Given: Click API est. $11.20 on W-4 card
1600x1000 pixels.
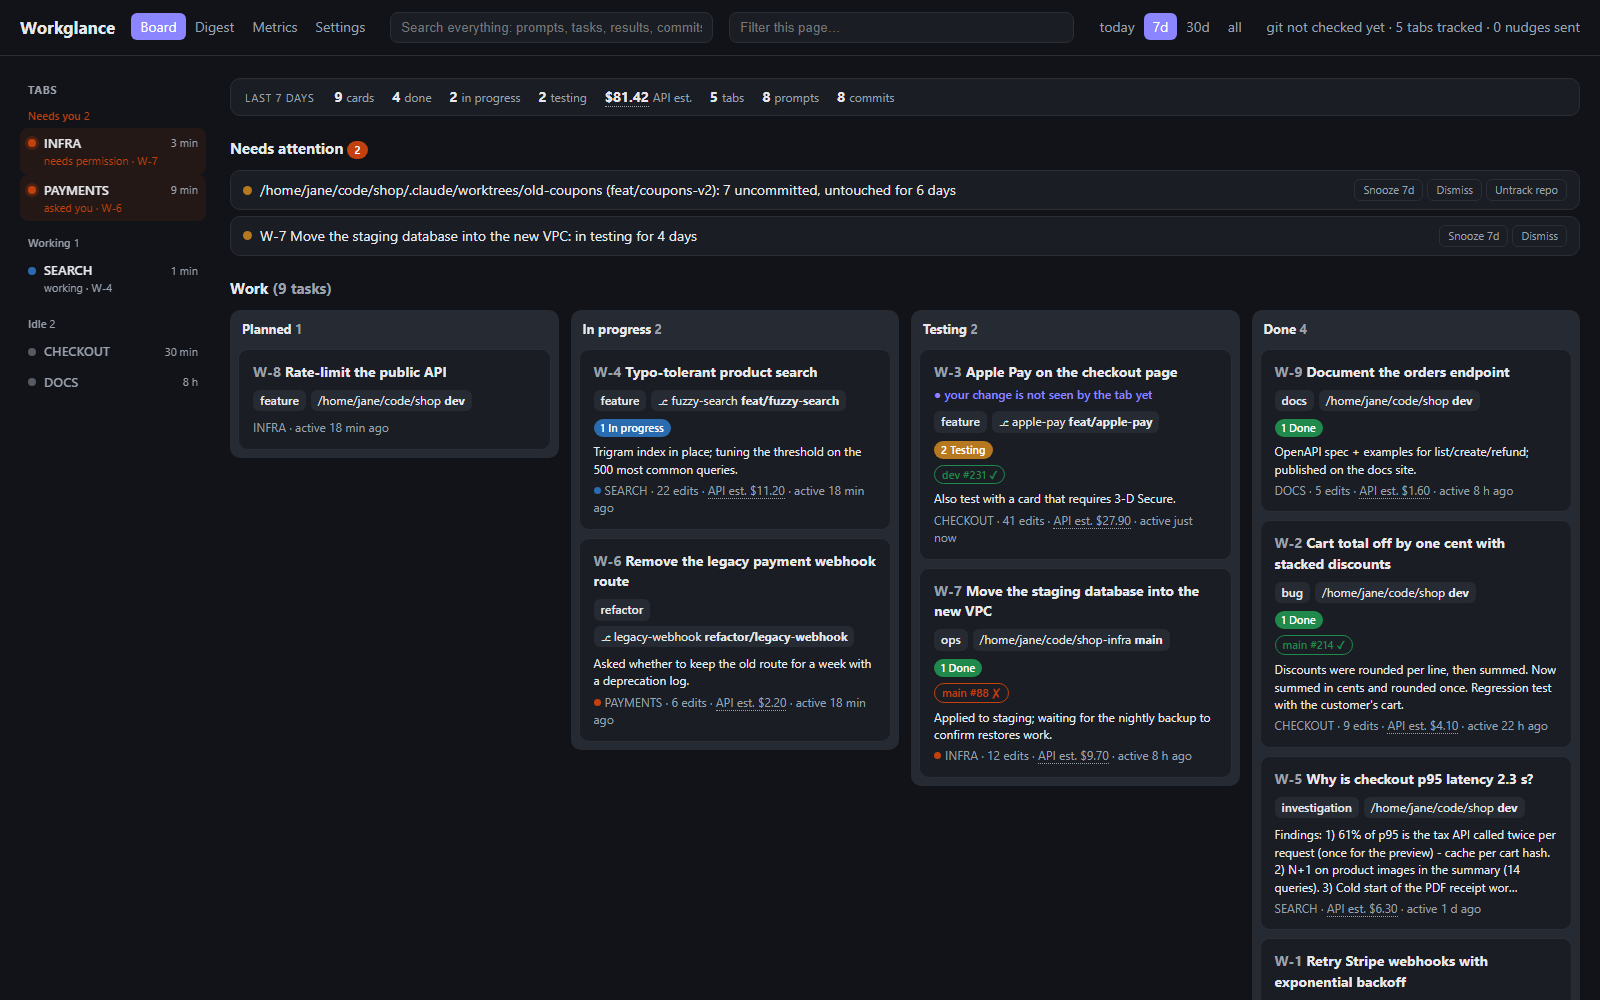Looking at the screenshot, I should 746,491.
